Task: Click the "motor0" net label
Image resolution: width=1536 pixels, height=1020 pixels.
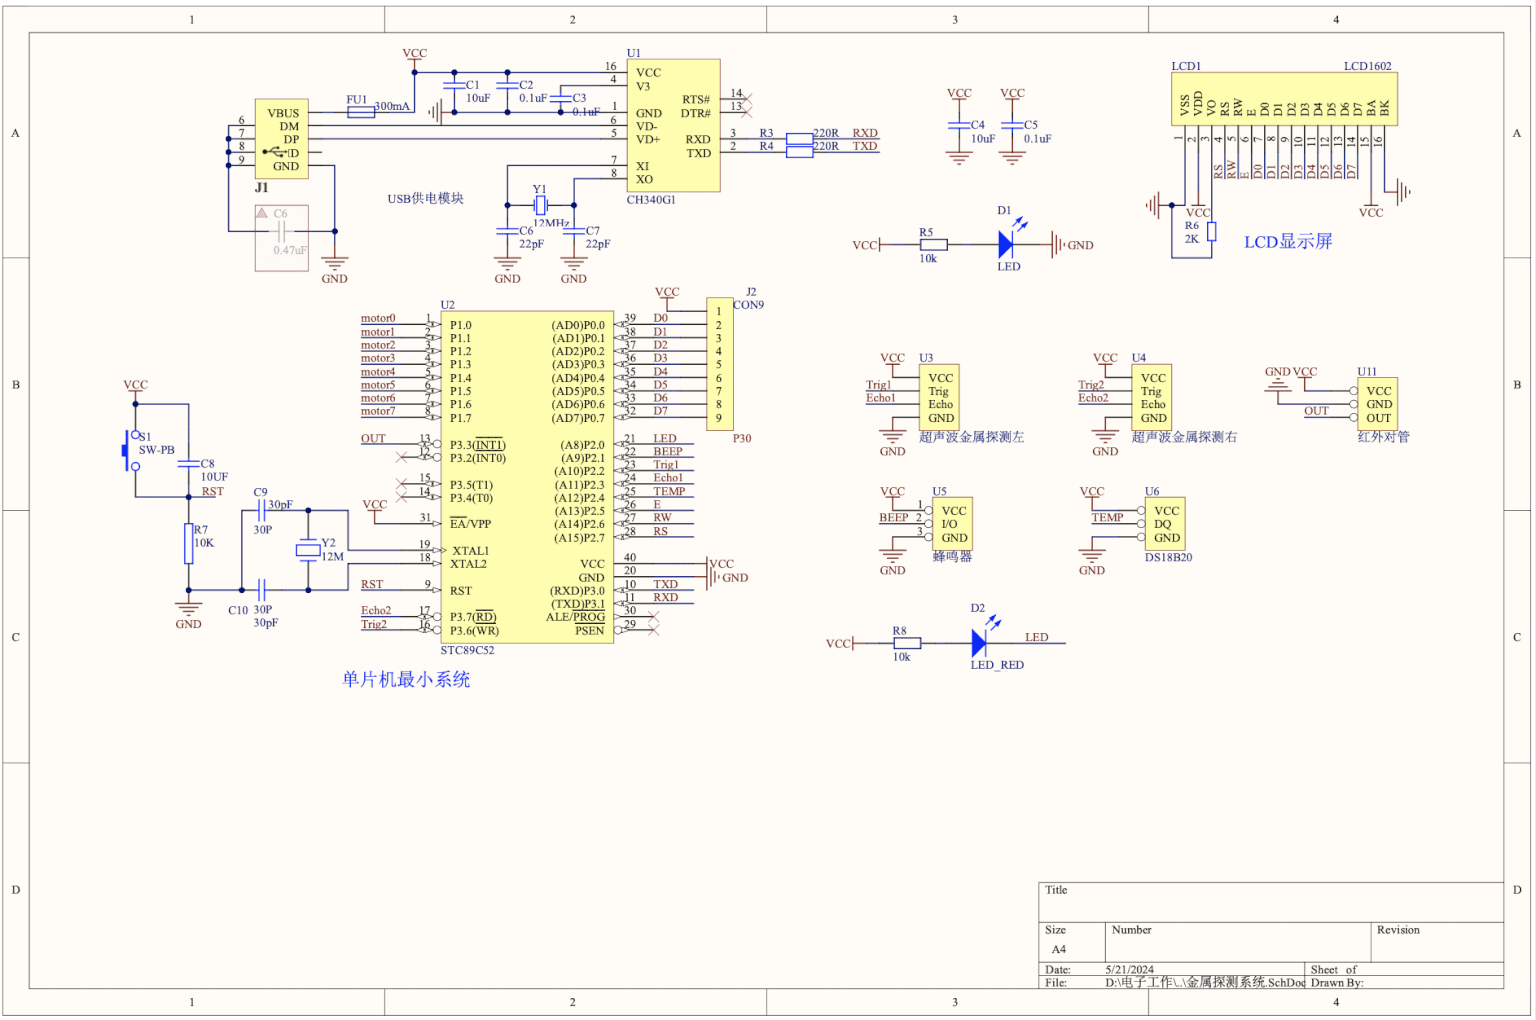Action: click(x=378, y=318)
